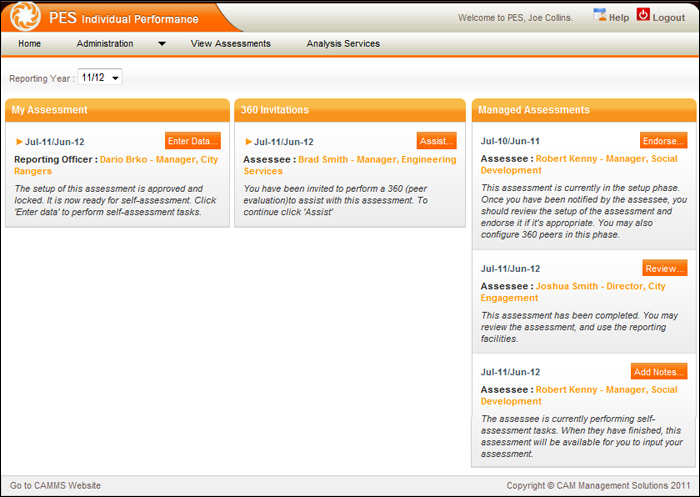The image size is (700, 497).
Task: Expand the Administration menu arrow
Action: click(x=162, y=44)
